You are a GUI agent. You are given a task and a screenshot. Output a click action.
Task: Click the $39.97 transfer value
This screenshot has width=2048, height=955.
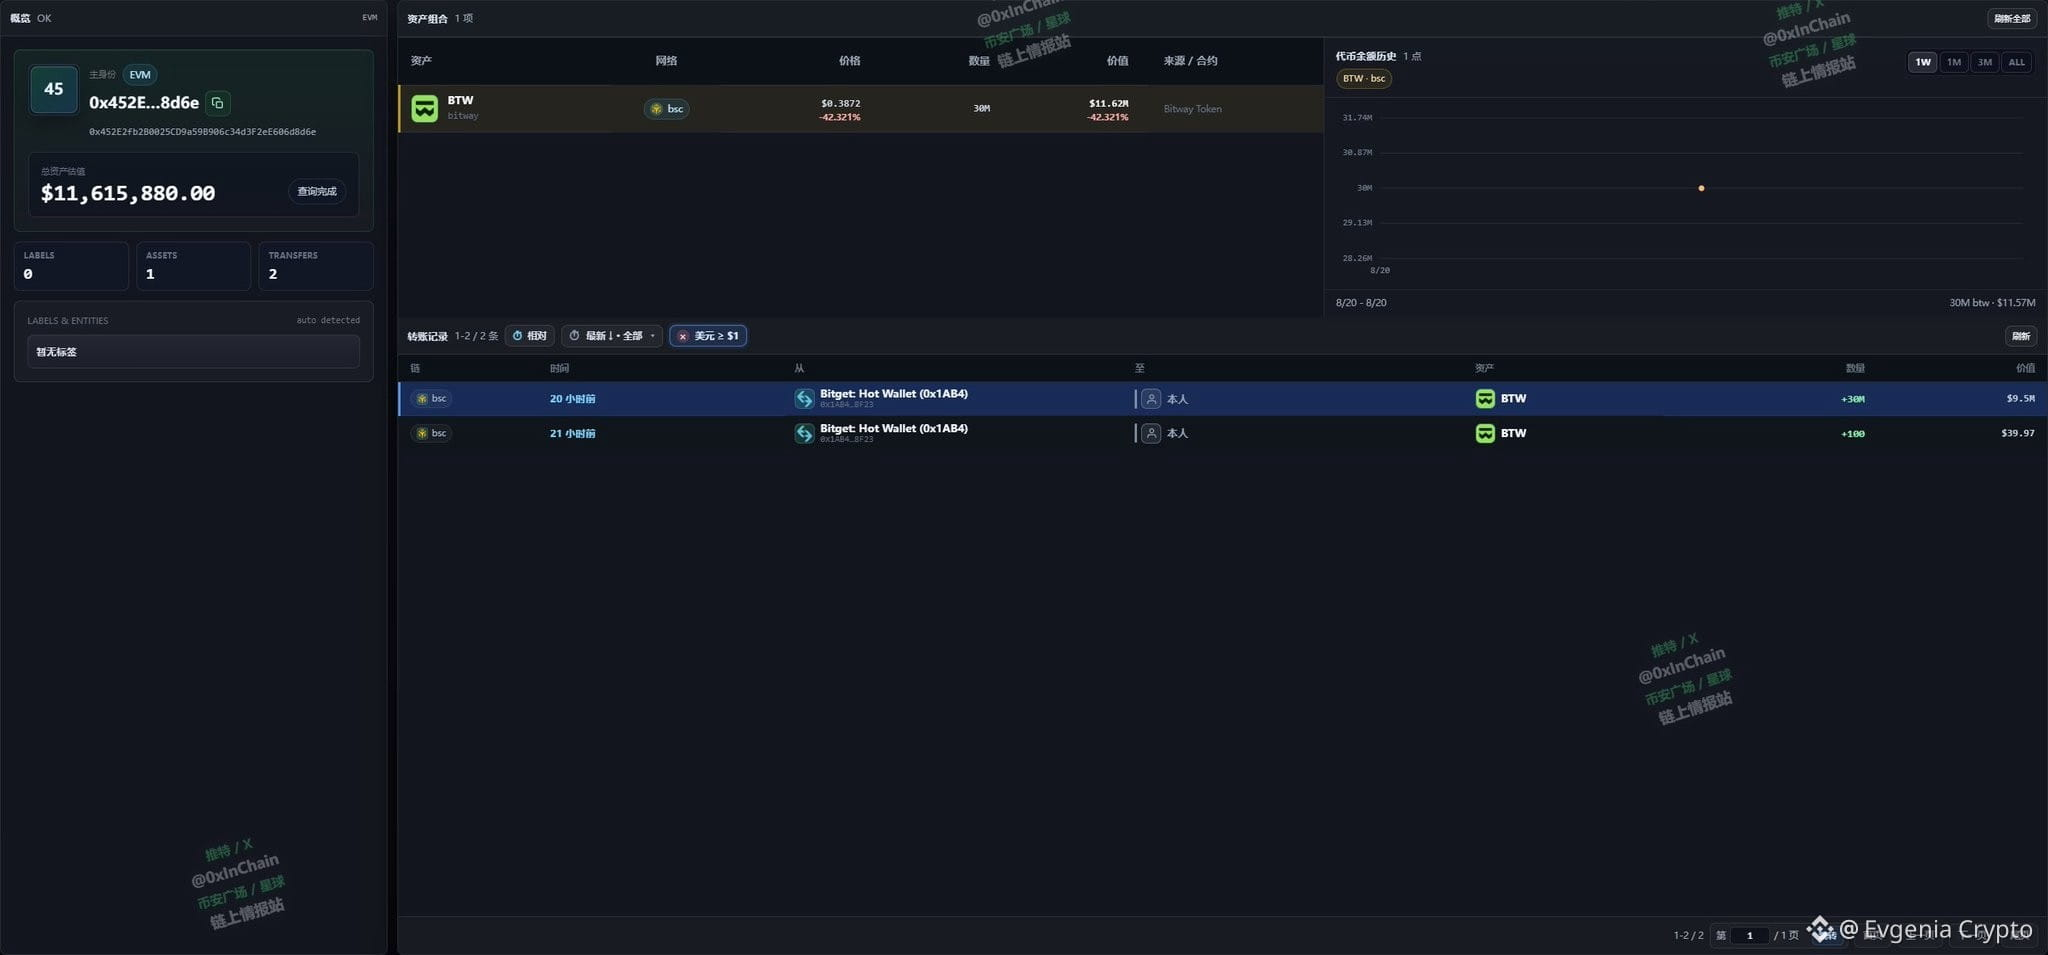coord(2018,433)
